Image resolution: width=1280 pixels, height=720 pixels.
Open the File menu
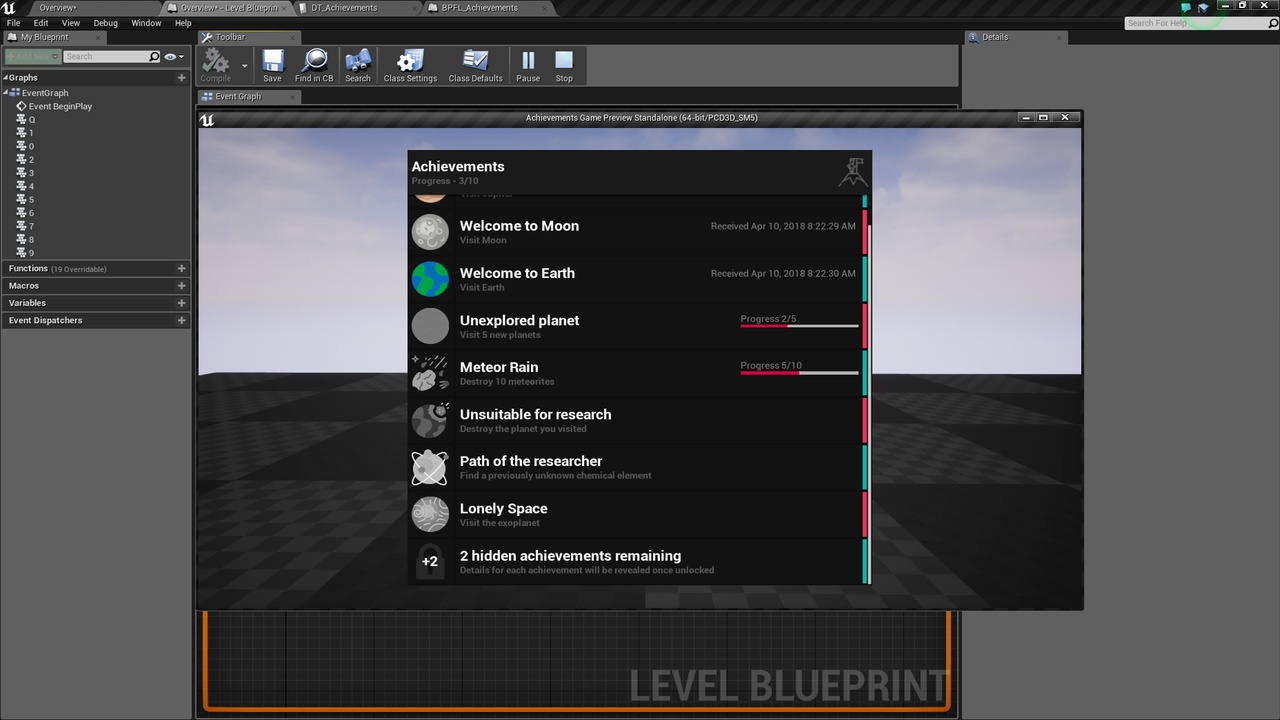pyautogui.click(x=14, y=23)
